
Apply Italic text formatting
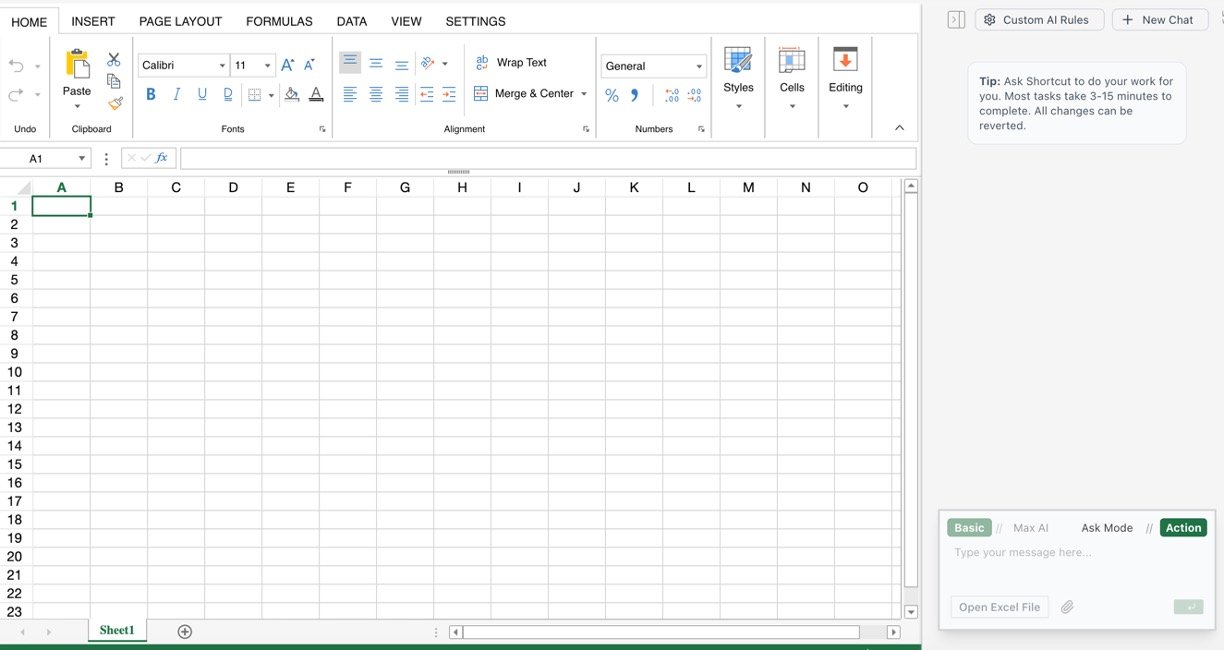pyautogui.click(x=177, y=94)
